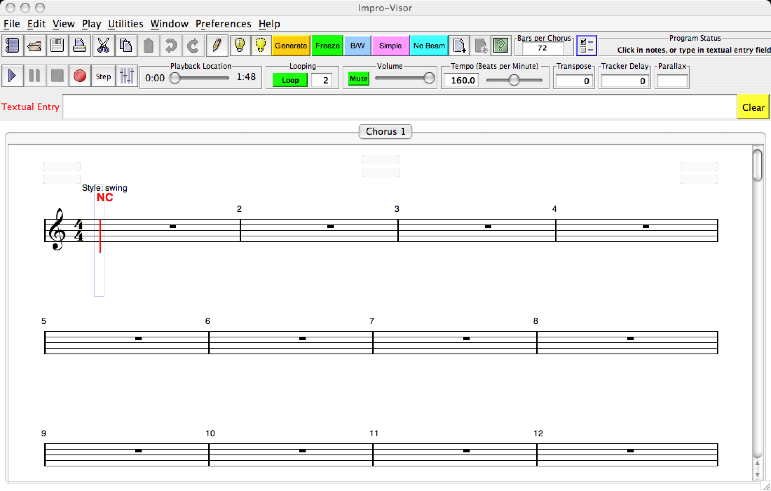Open the mixer sliders icon
Viewport: 771px width, 491px height.
pos(127,75)
